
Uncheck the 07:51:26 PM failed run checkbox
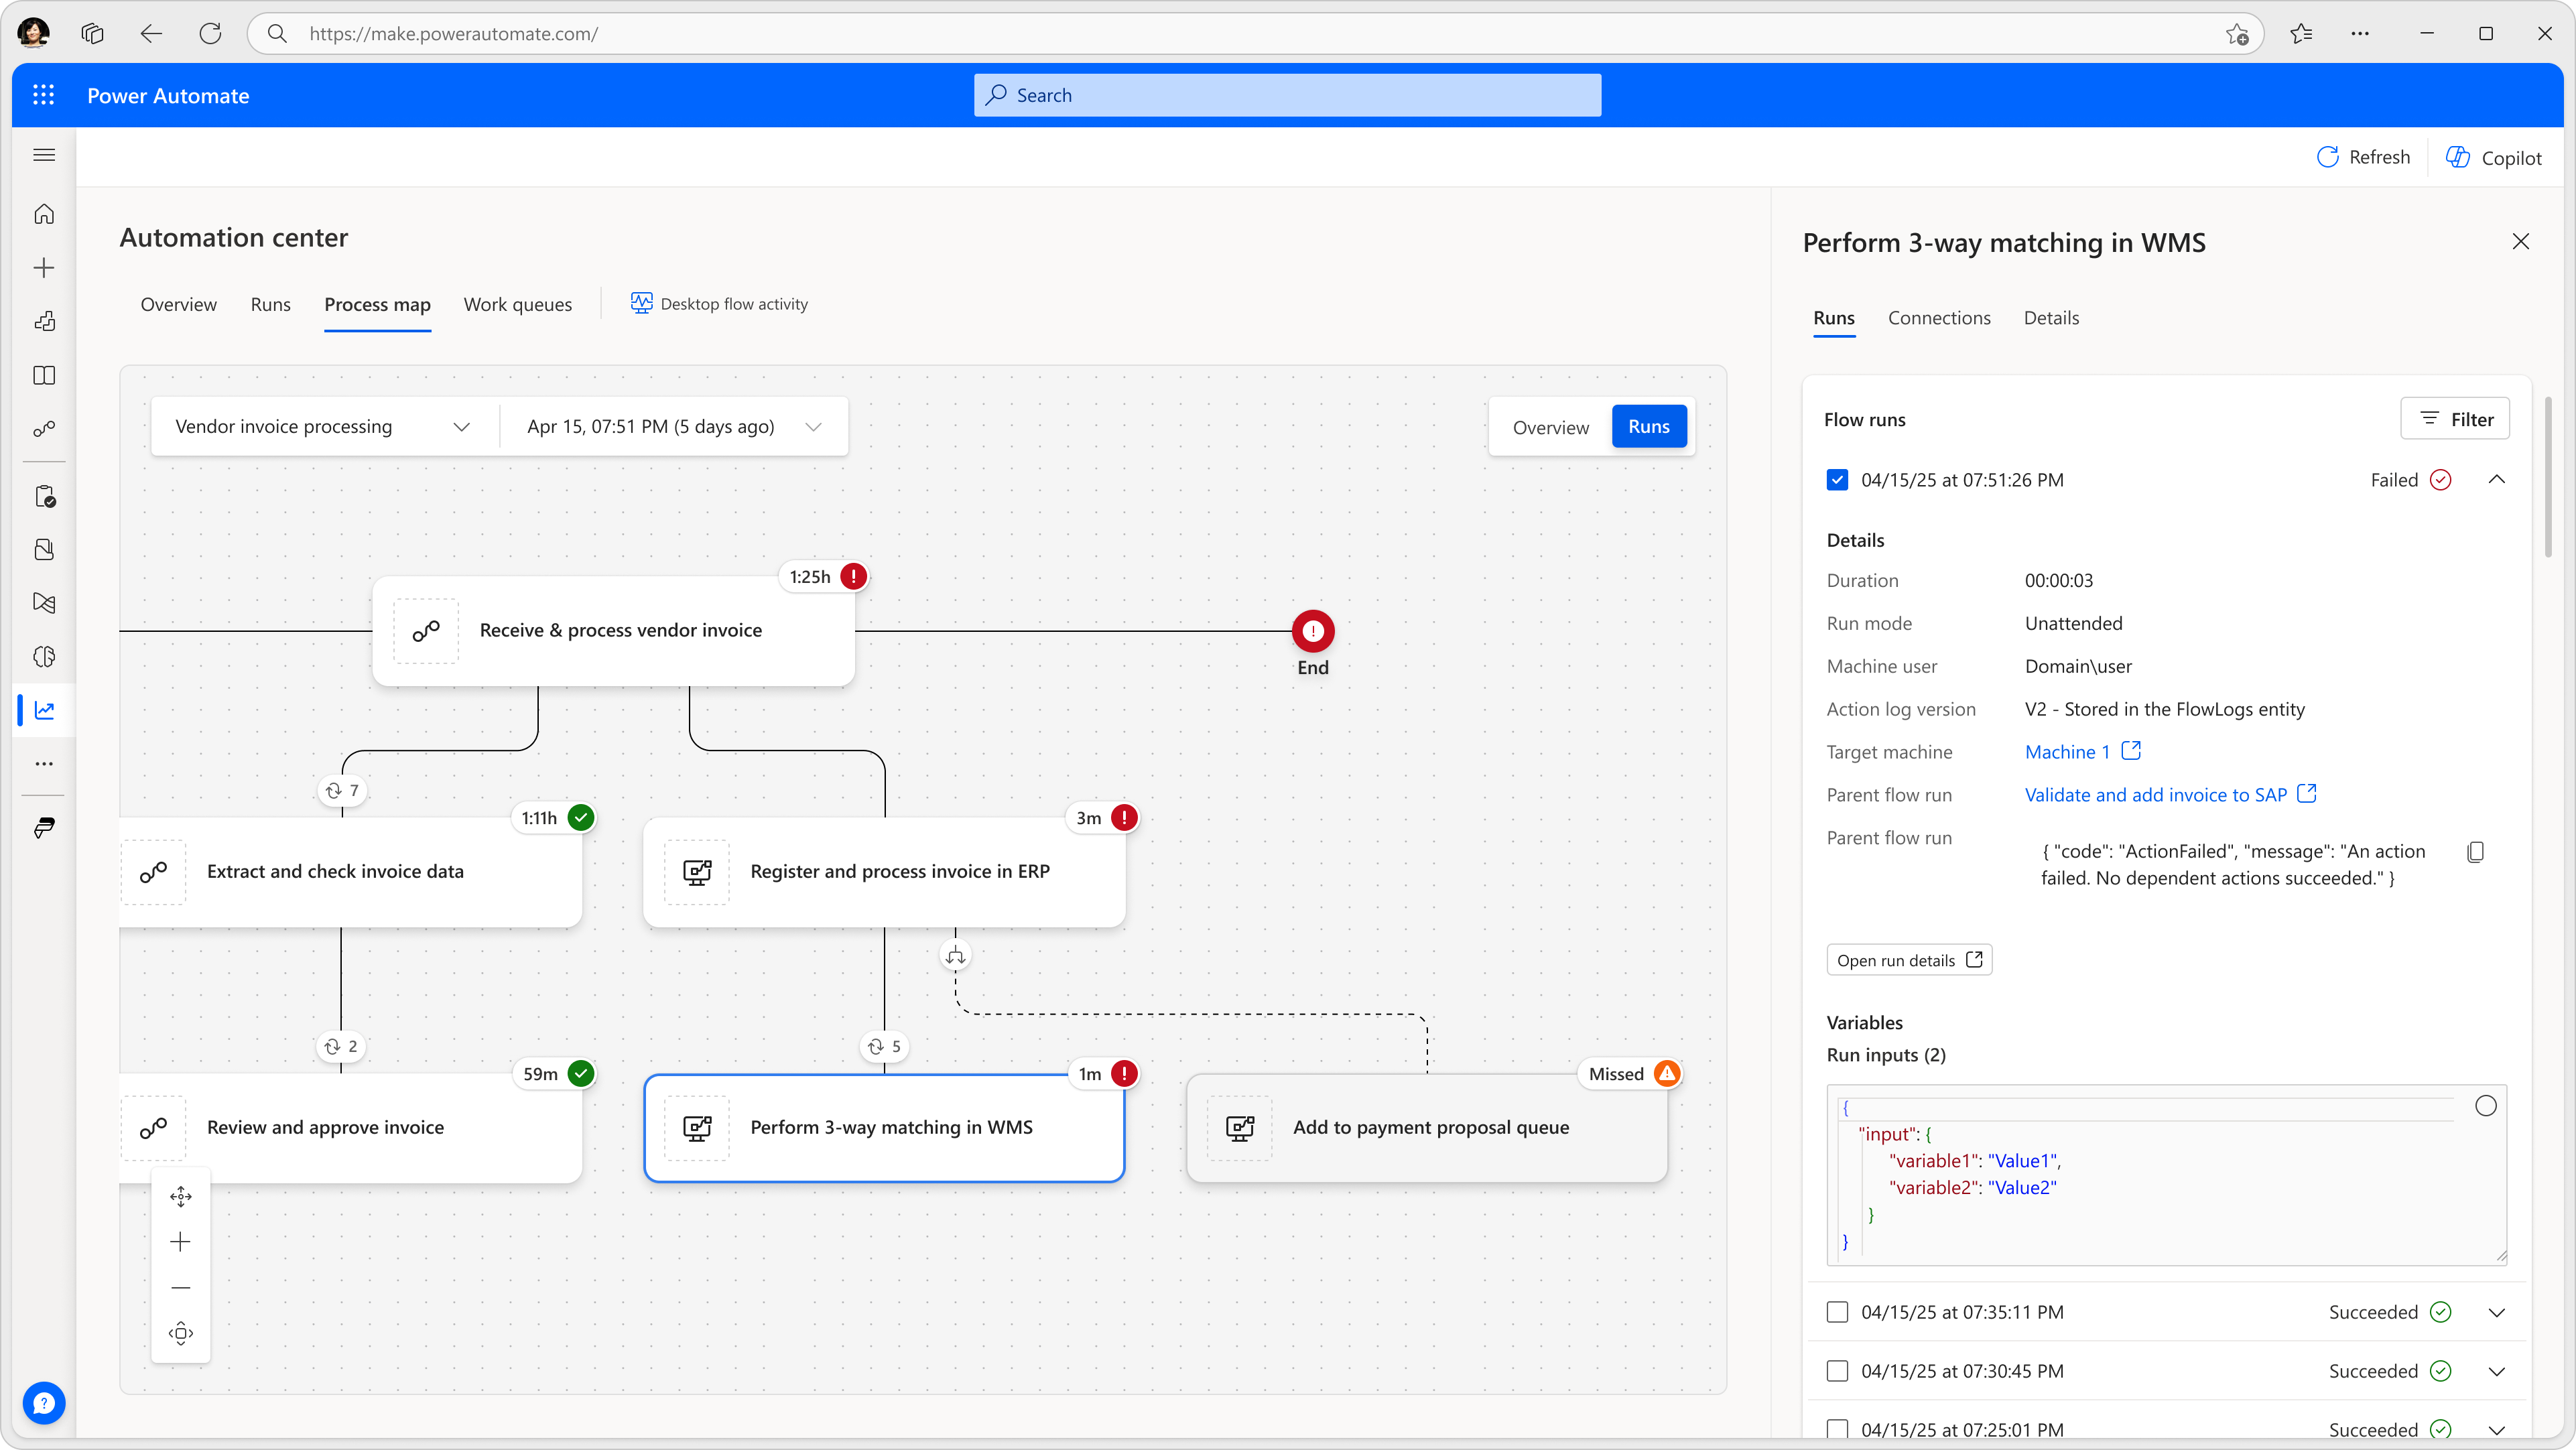coord(1837,480)
